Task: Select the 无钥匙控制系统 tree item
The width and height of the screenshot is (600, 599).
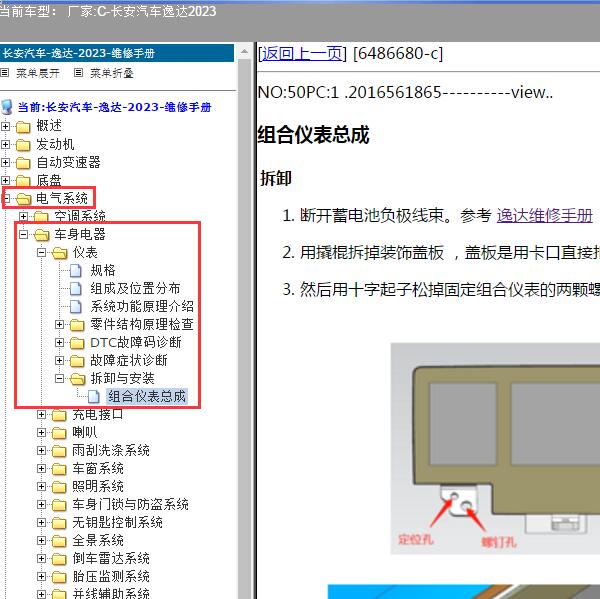Action: click(x=117, y=522)
